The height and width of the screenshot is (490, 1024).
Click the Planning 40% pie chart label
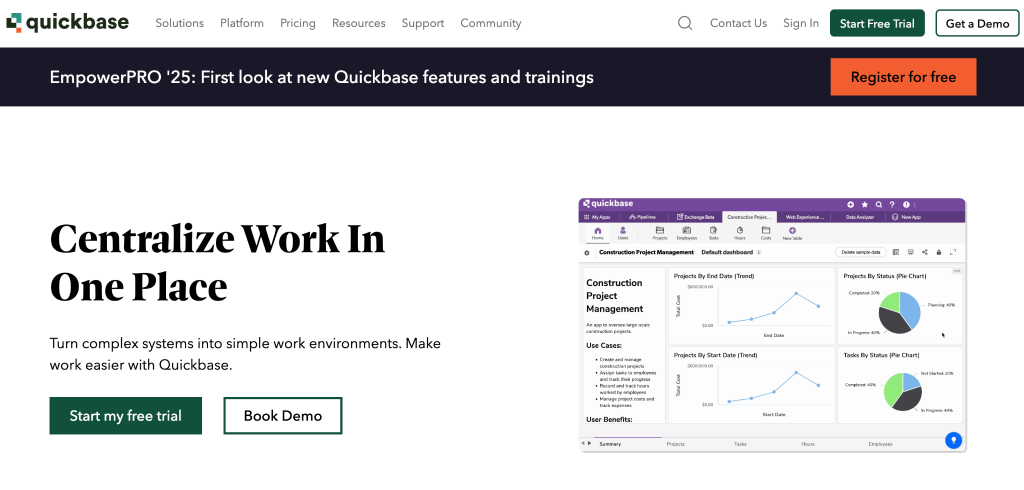click(941, 305)
